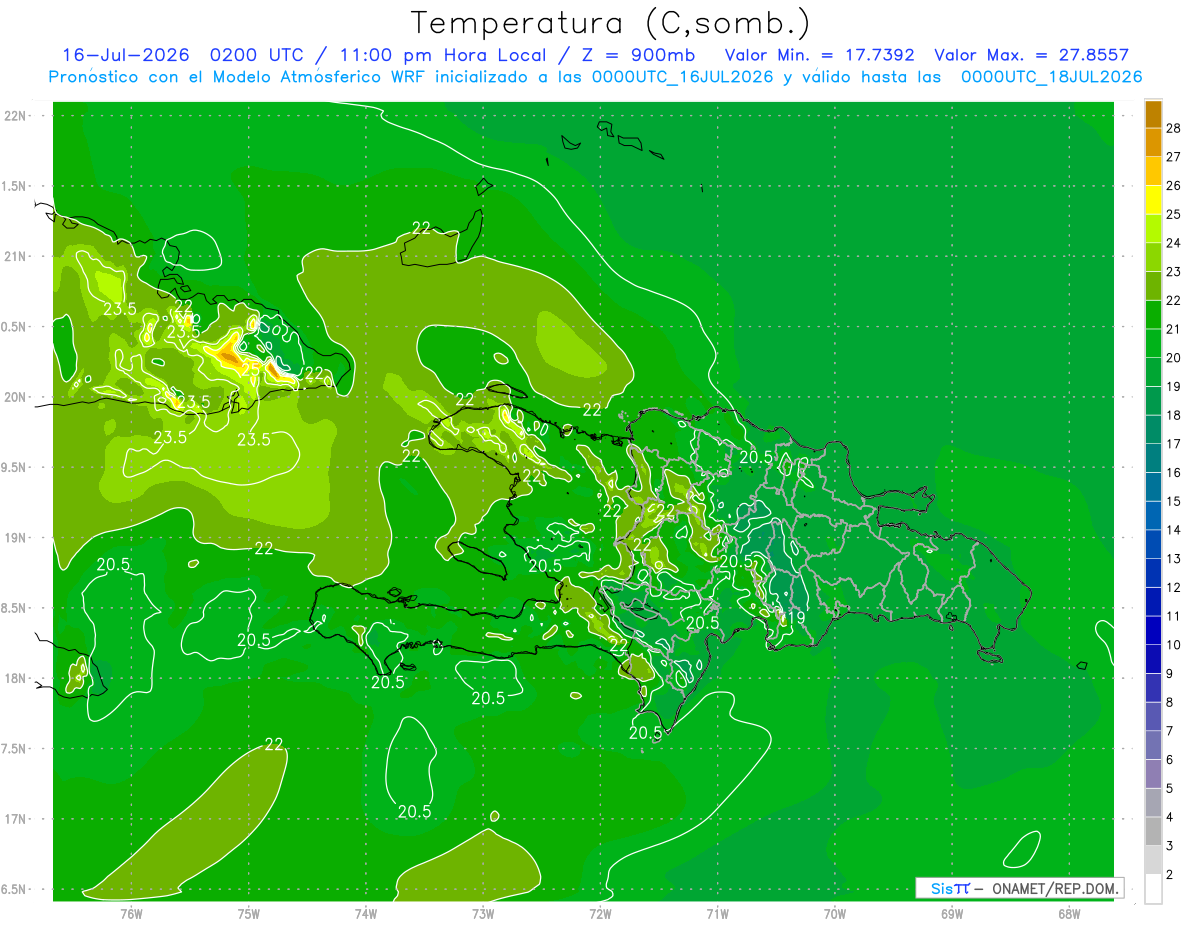Select "Valor Max. = 27.8557" text

pyautogui.click(x=1032, y=55)
